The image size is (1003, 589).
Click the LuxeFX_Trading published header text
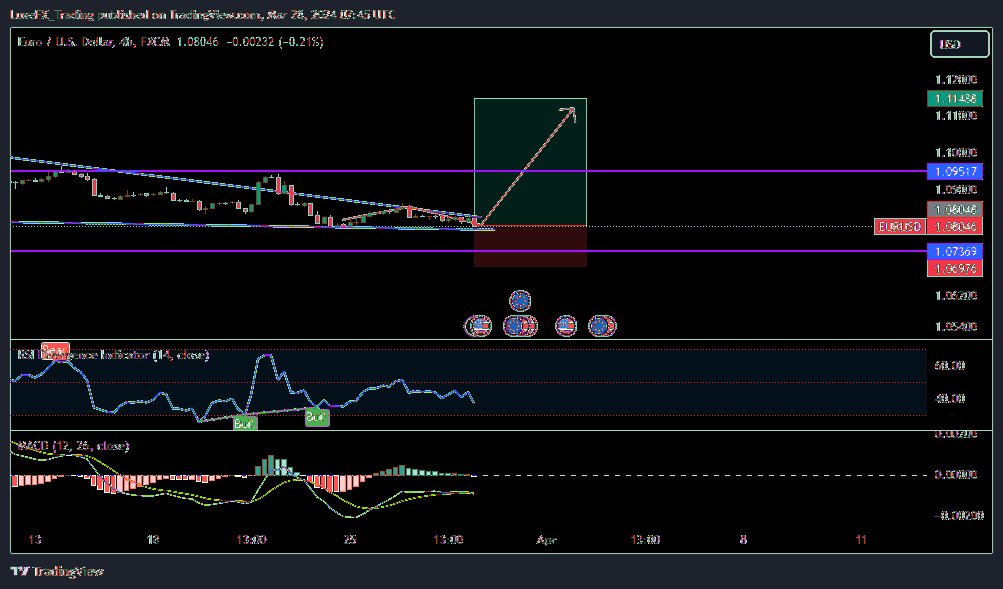[202, 14]
